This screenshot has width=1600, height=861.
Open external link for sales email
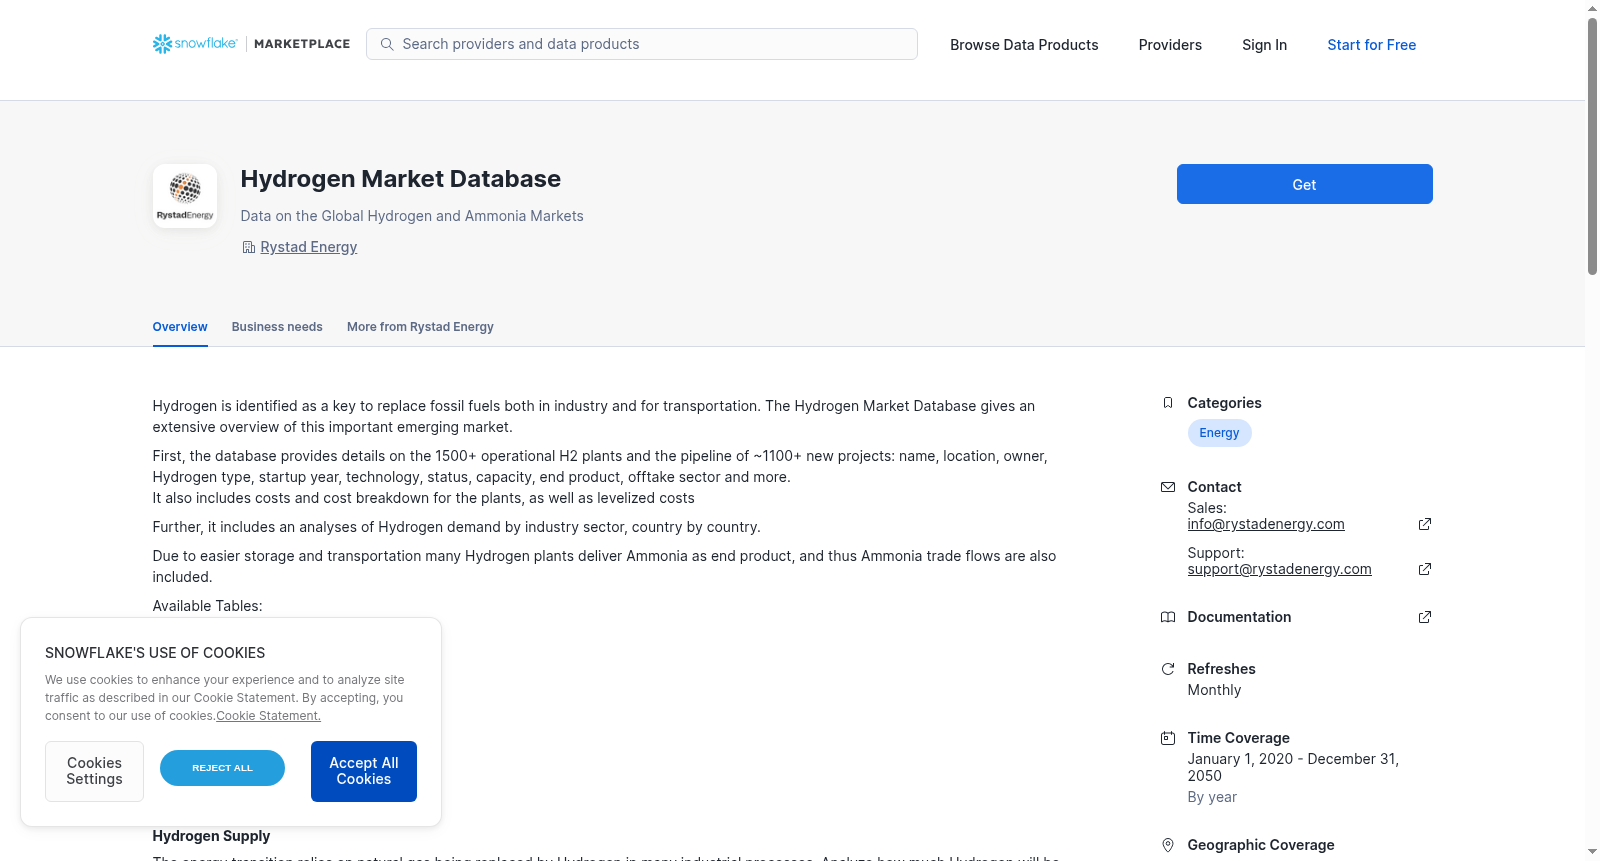click(x=1425, y=524)
